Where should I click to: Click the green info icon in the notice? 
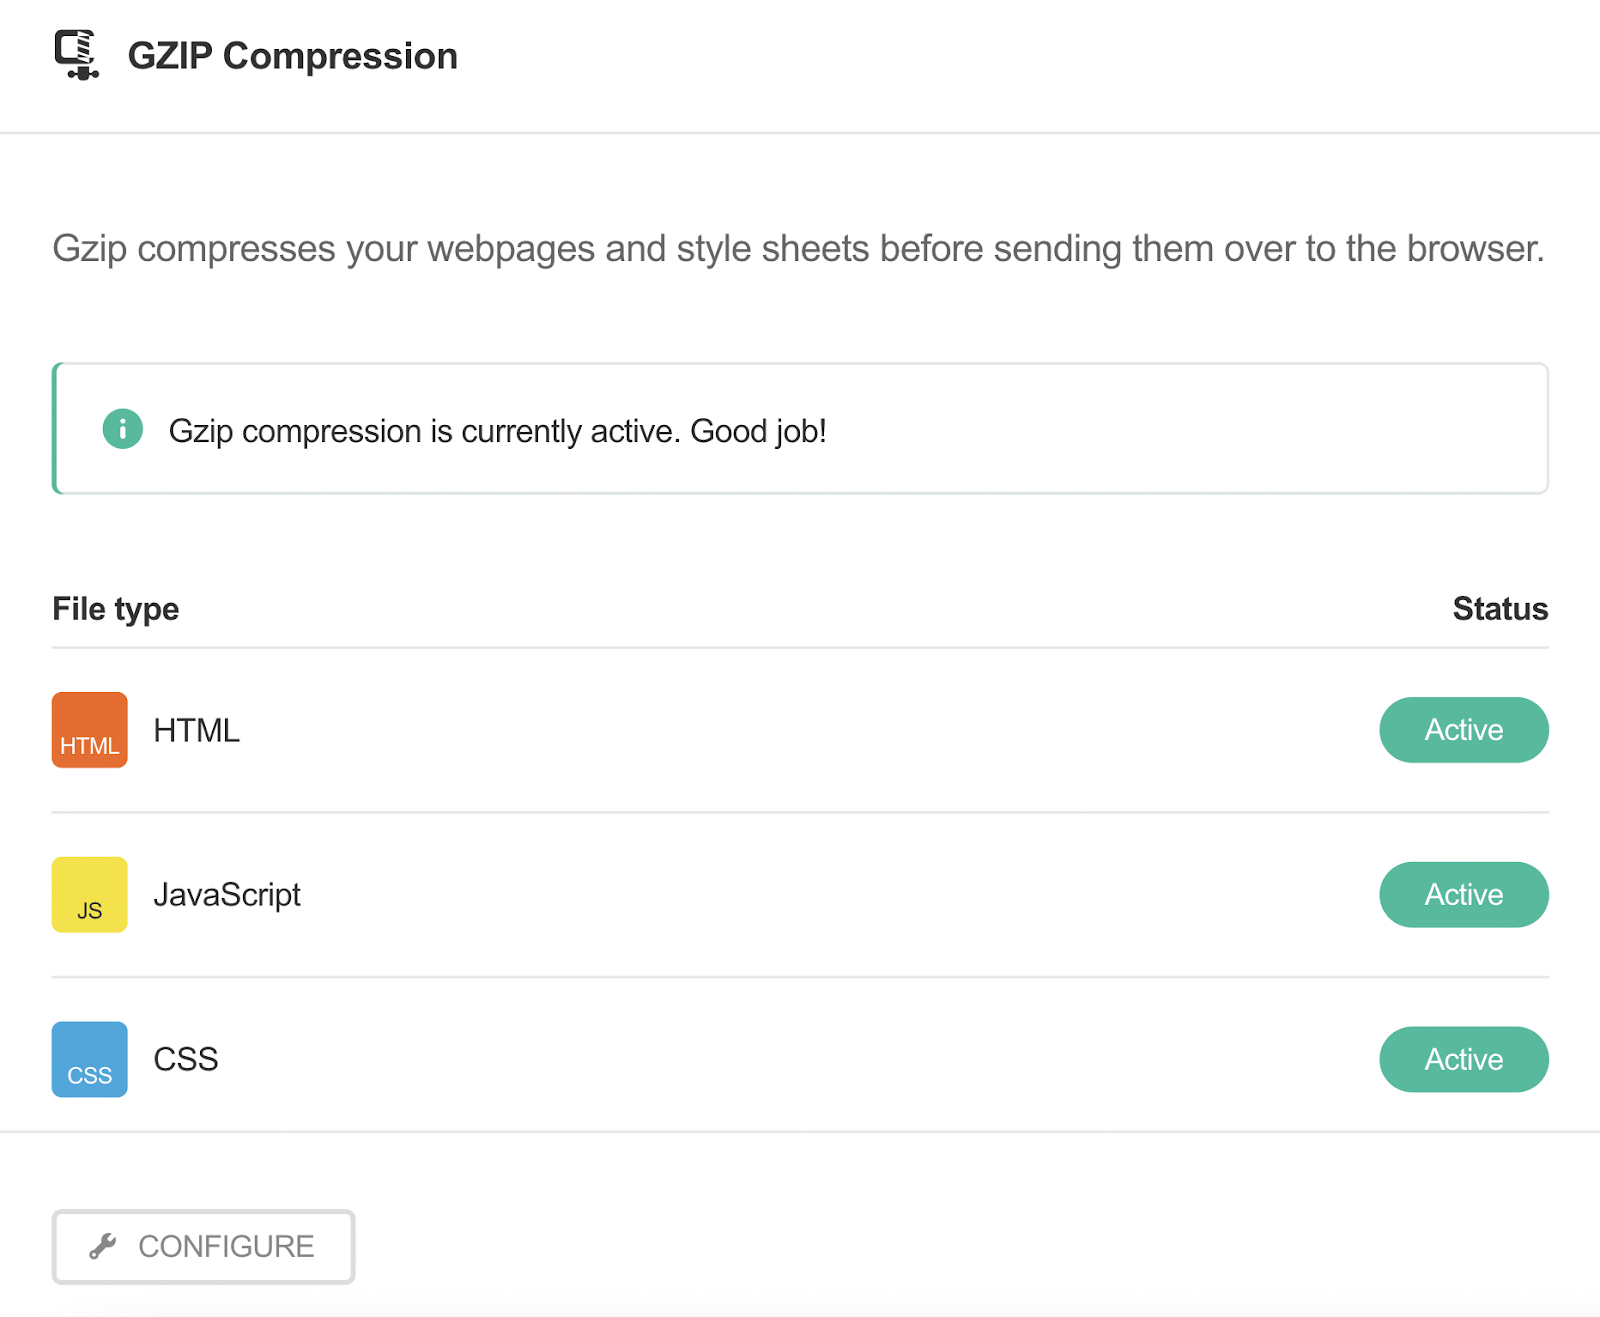click(122, 428)
